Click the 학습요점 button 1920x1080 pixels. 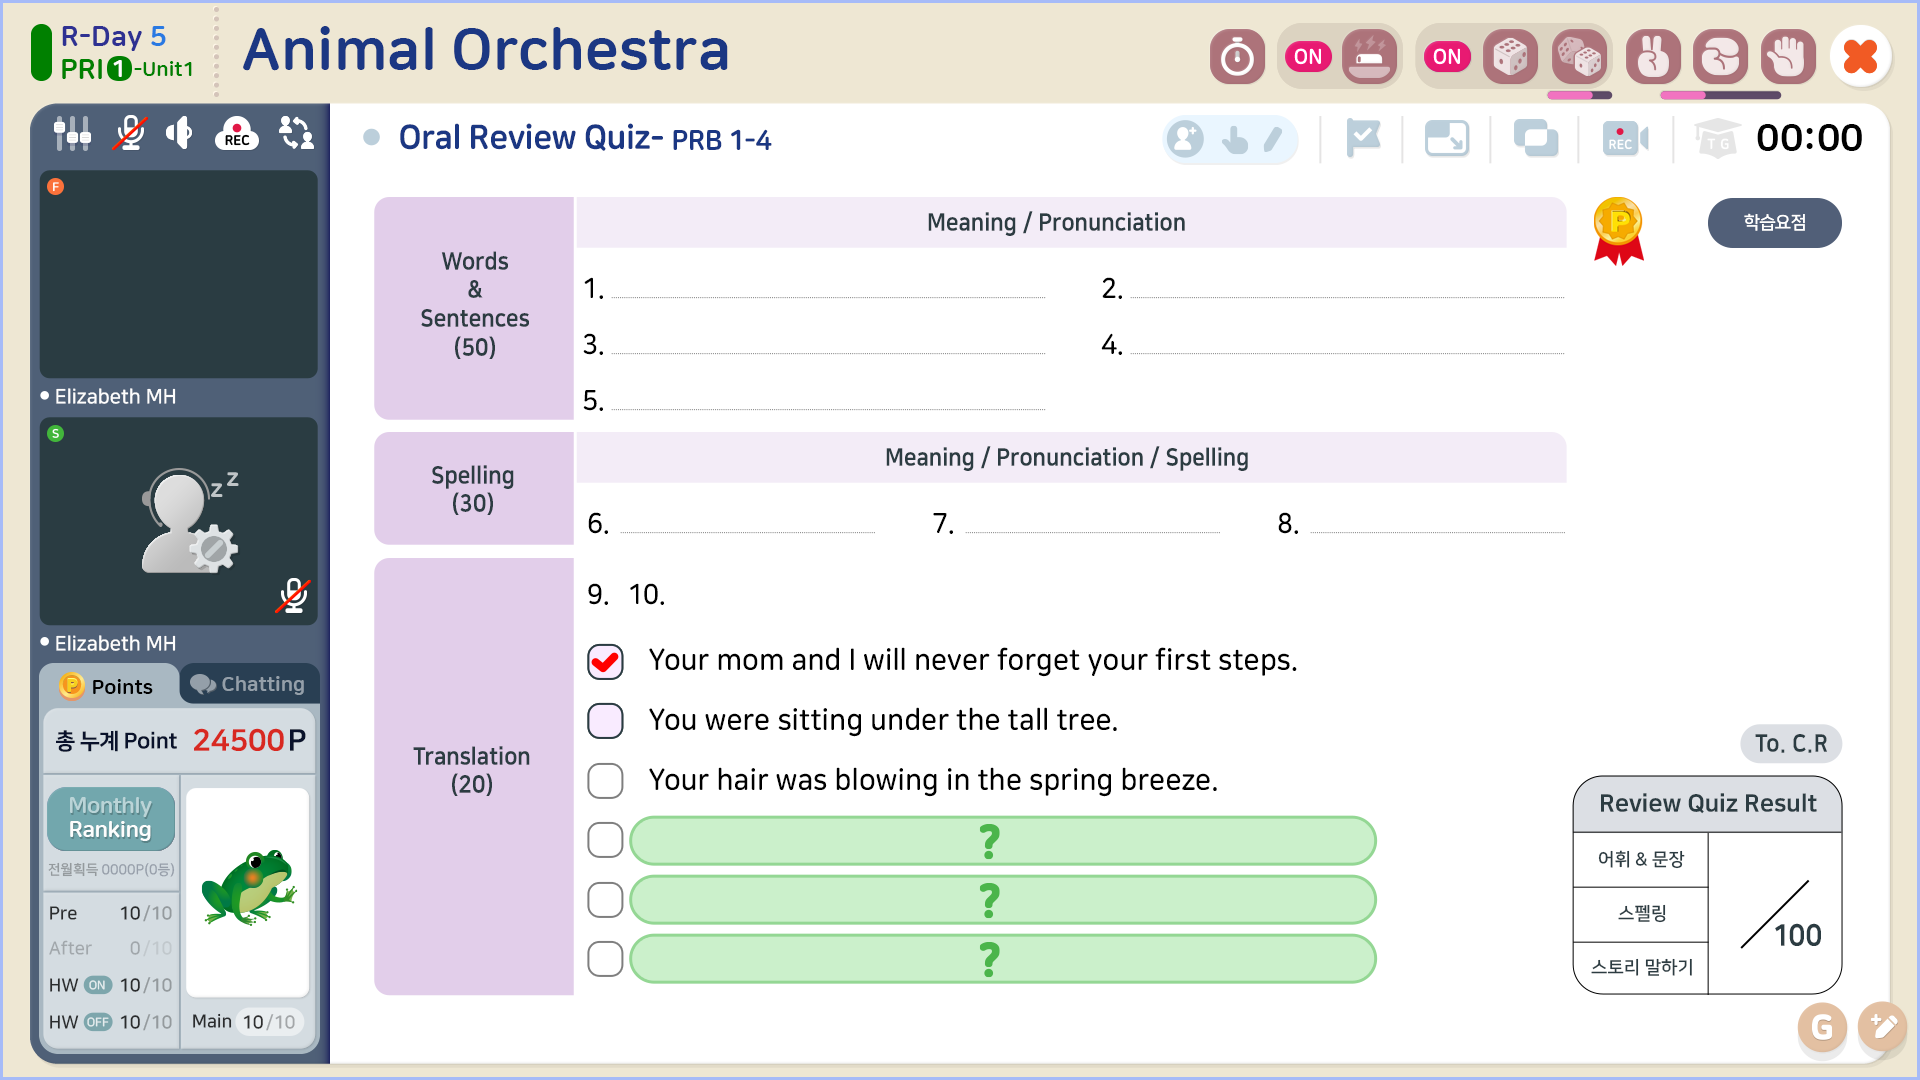tap(1774, 223)
